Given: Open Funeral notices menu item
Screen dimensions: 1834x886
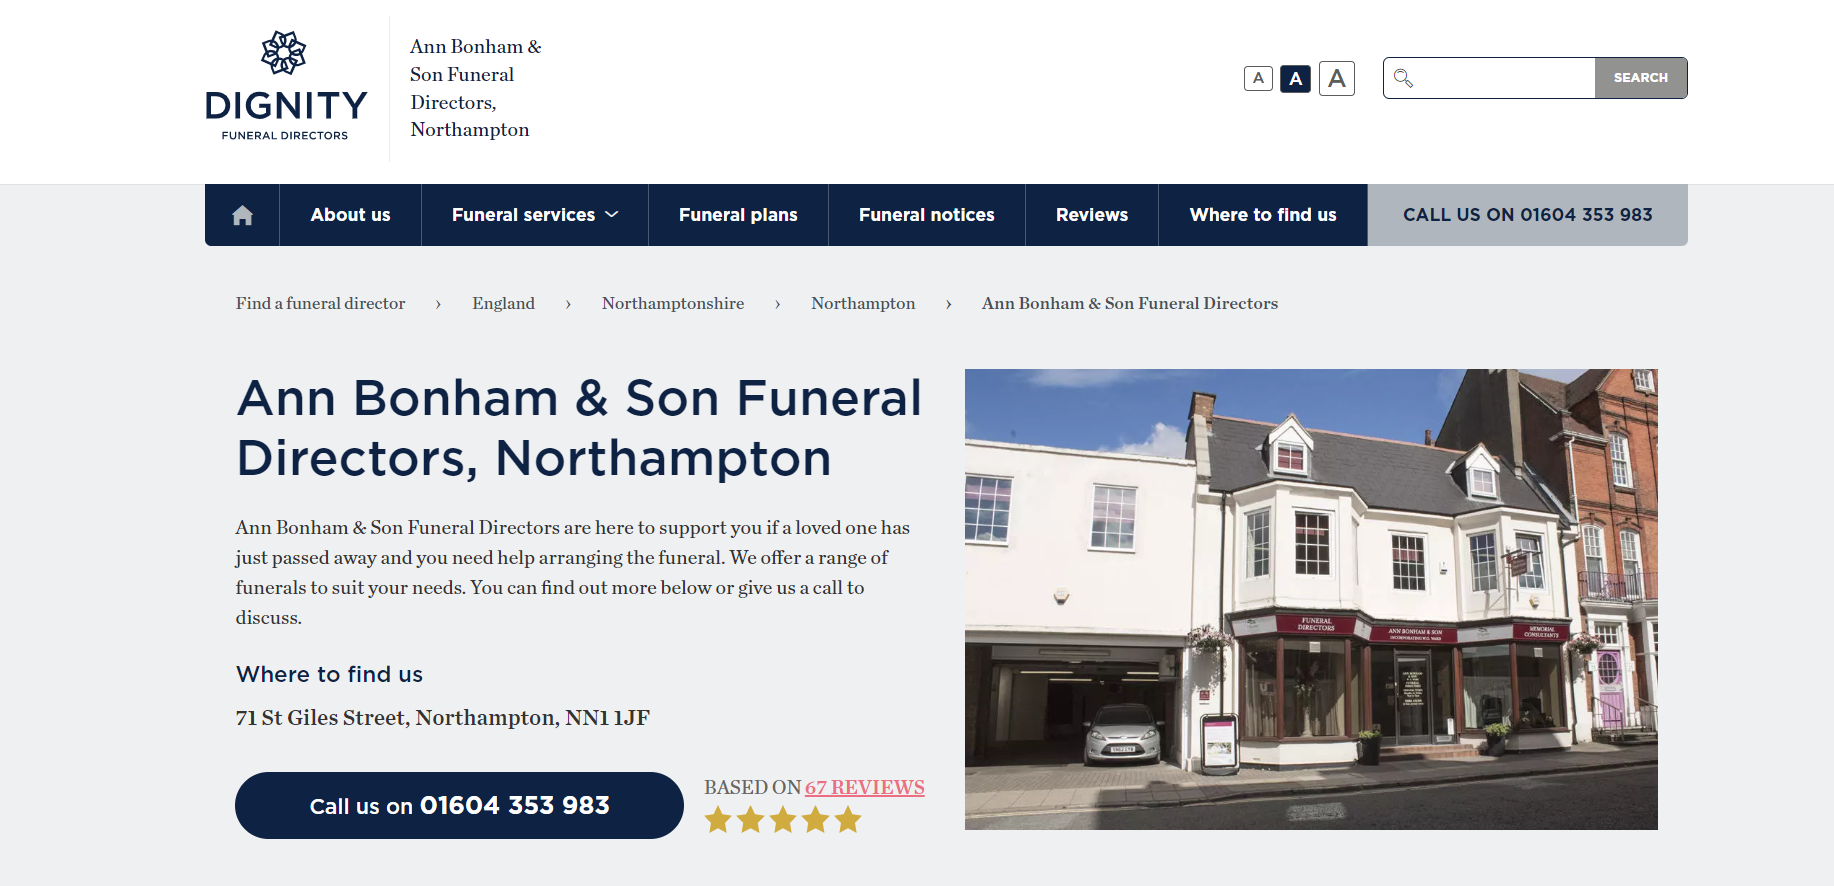Looking at the screenshot, I should click(x=927, y=215).
